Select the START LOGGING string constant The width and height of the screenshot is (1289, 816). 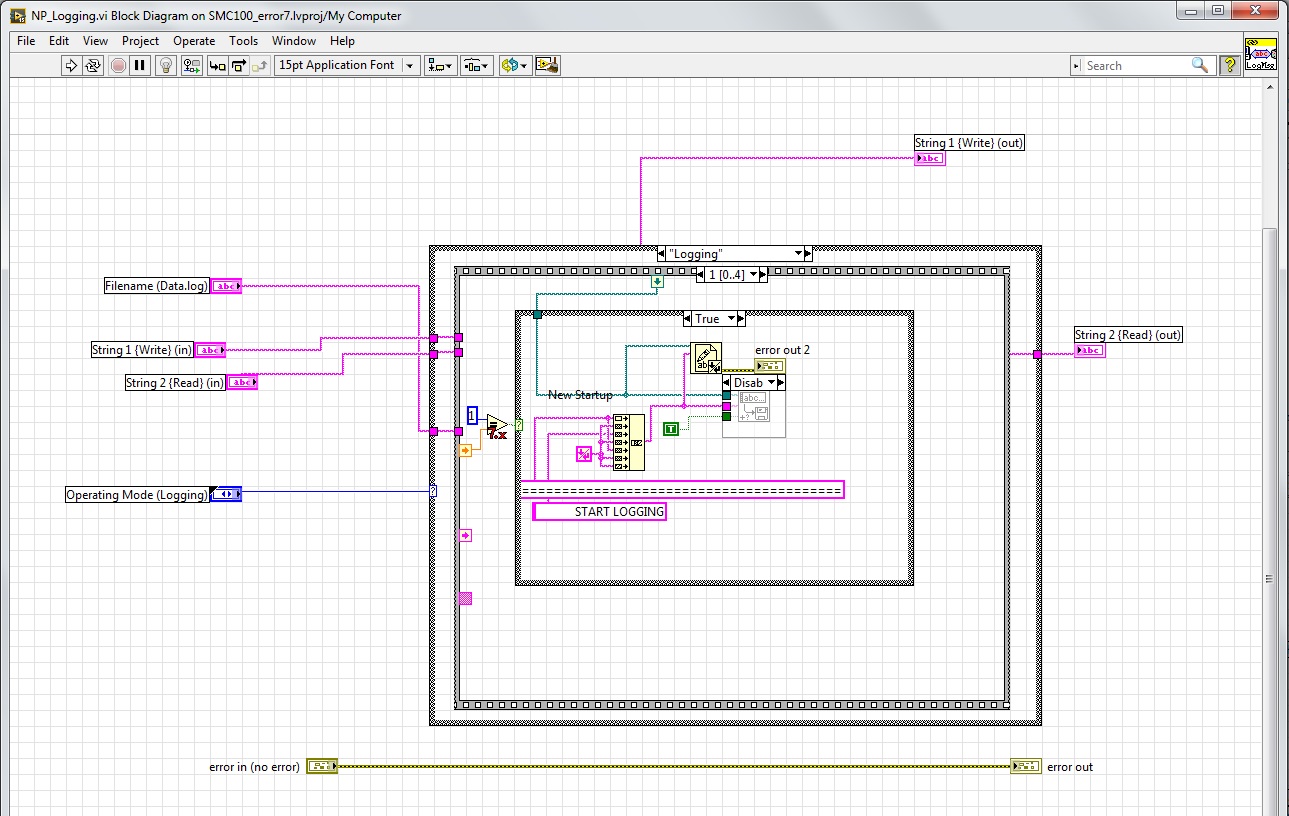click(x=599, y=511)
